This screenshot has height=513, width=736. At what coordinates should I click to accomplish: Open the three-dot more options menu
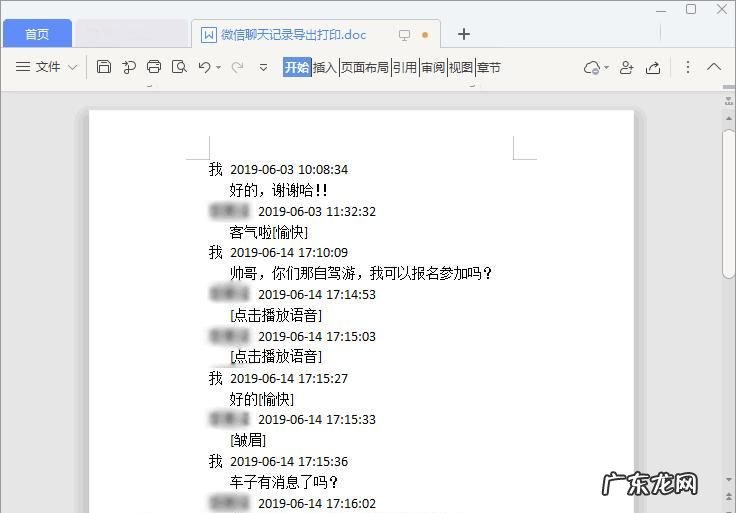(x=688, y=67)
